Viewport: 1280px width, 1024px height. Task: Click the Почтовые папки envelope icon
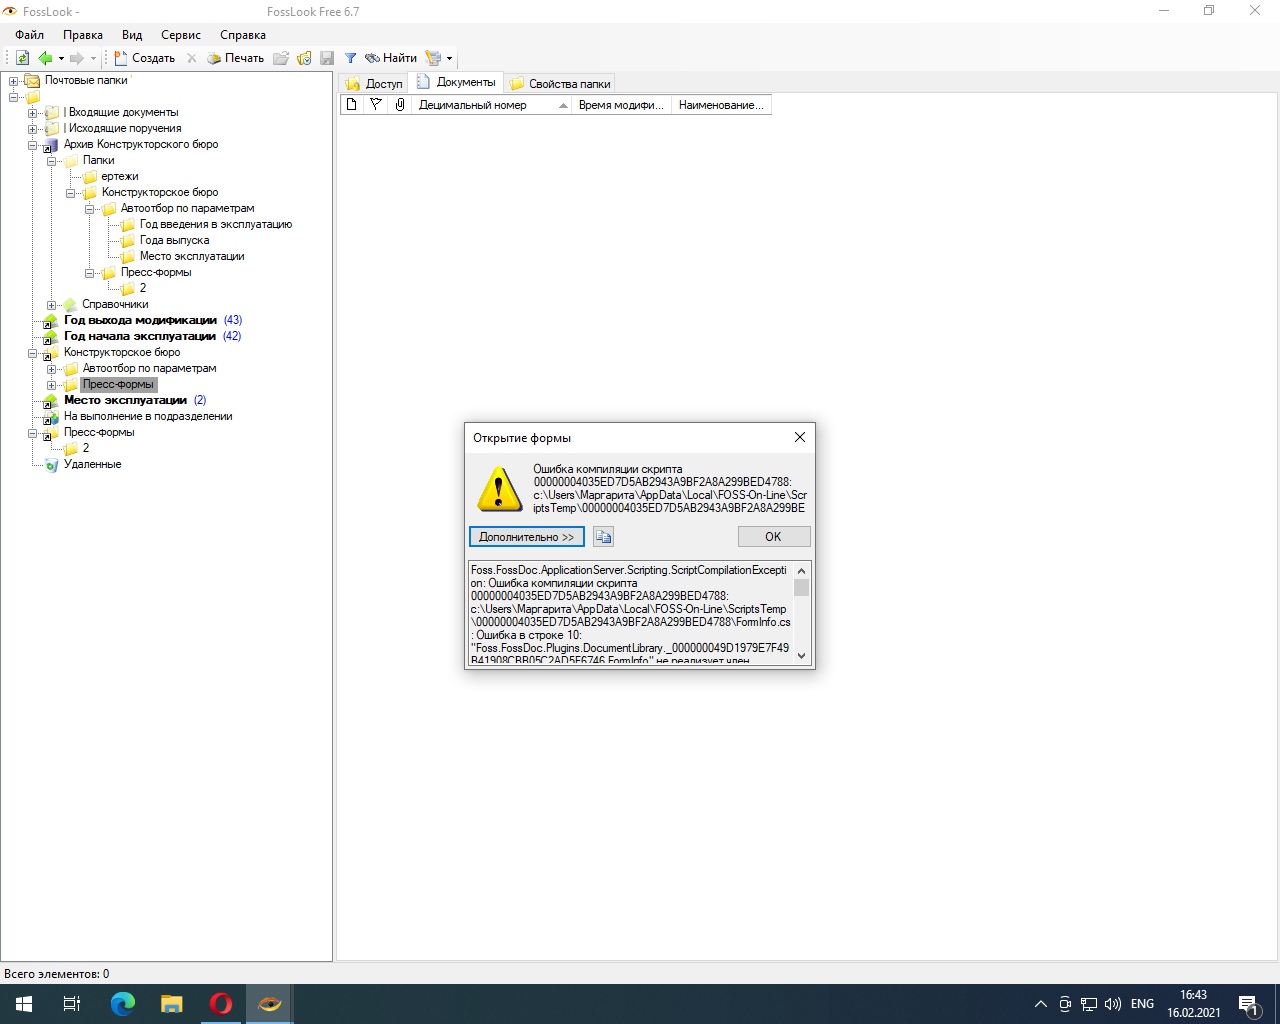point(32,81)
